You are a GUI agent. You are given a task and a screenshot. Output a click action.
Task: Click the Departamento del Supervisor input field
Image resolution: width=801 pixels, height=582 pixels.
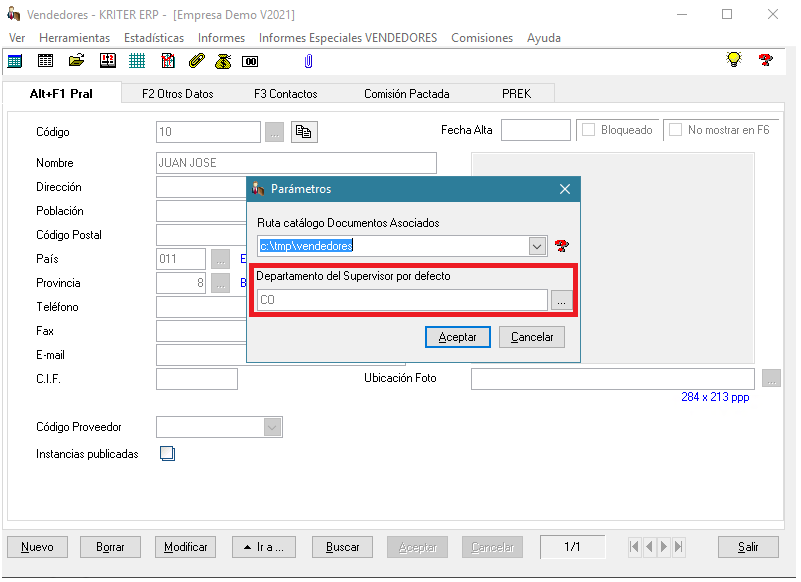(x=402, y=300)
